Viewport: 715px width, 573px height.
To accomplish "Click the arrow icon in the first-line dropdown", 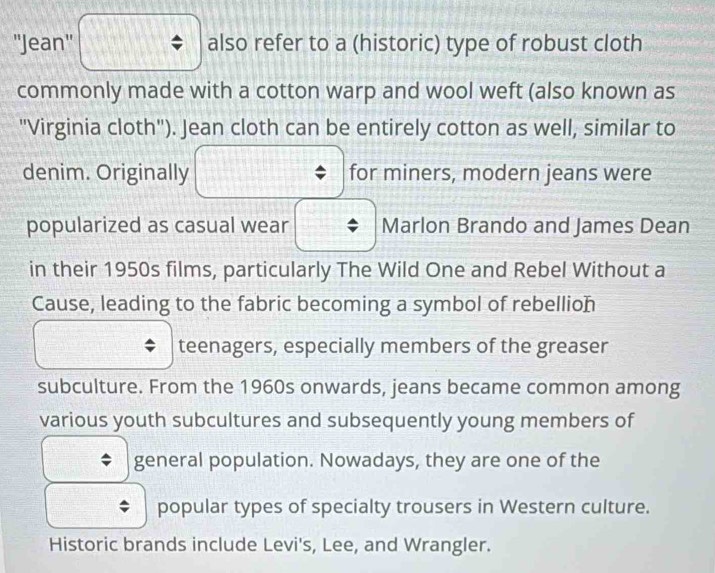I will point(178,45).
